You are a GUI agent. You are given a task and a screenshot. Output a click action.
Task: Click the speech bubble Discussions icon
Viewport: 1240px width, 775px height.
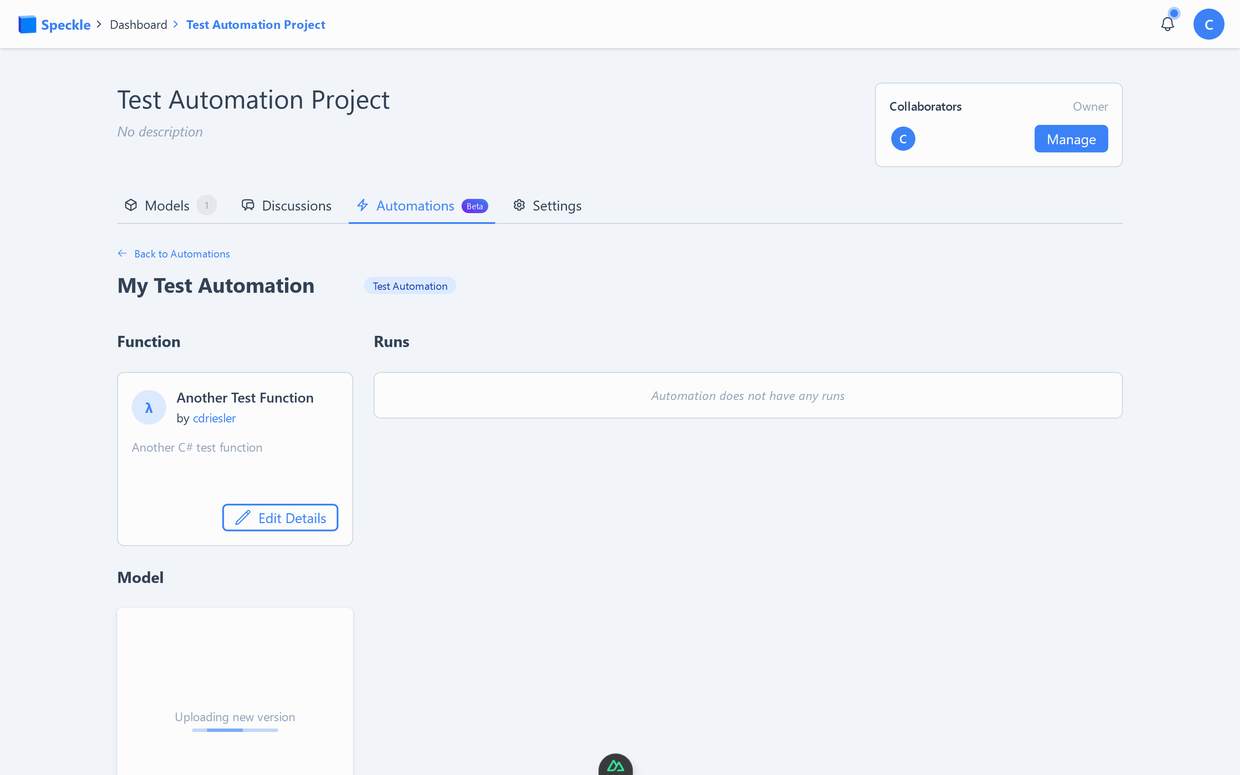click(x=247, y=205)
